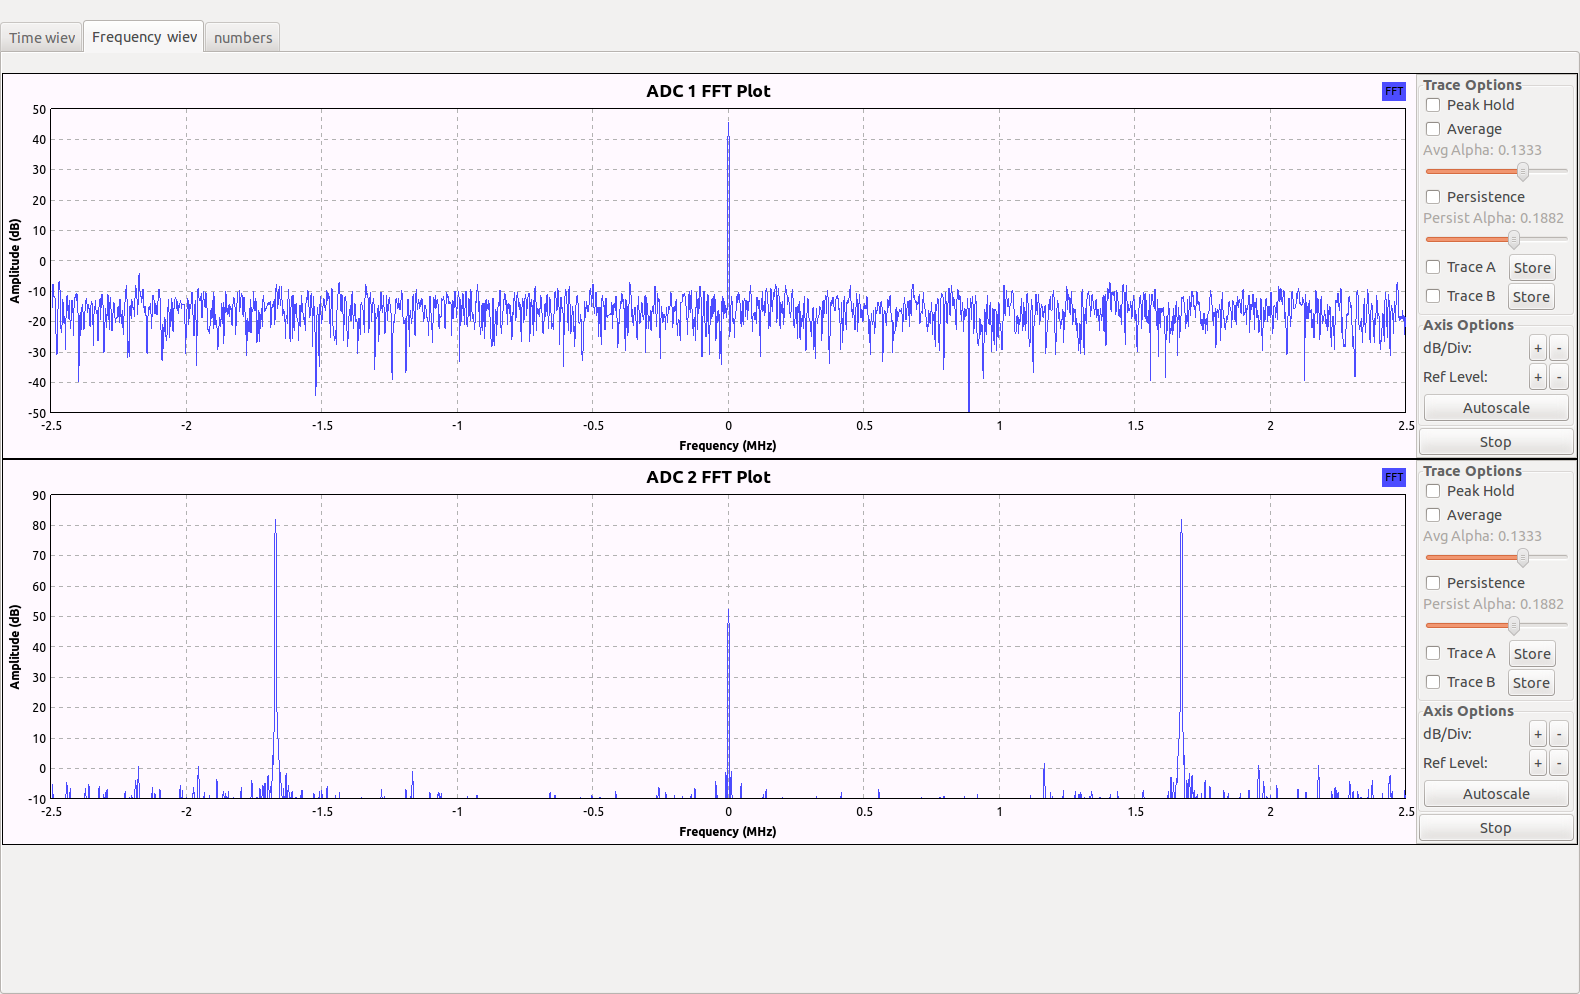
Task: Adjust Avg Alpha slider on ADC 1 plot
Action: pos(1522,171)
